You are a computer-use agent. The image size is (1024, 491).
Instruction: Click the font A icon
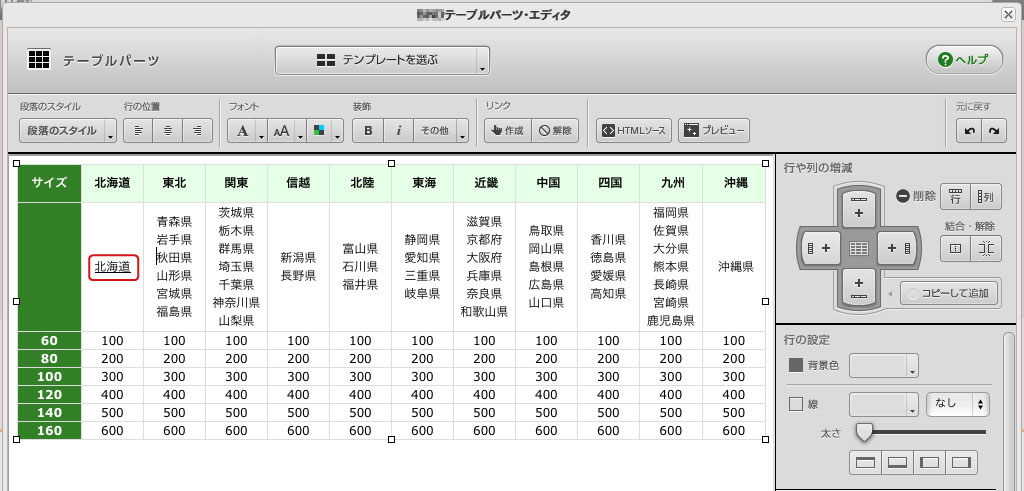tap(242, 131)
